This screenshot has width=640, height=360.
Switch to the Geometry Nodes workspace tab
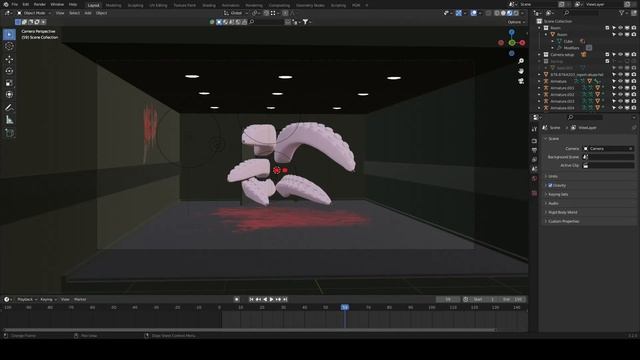tap(310, 5)
